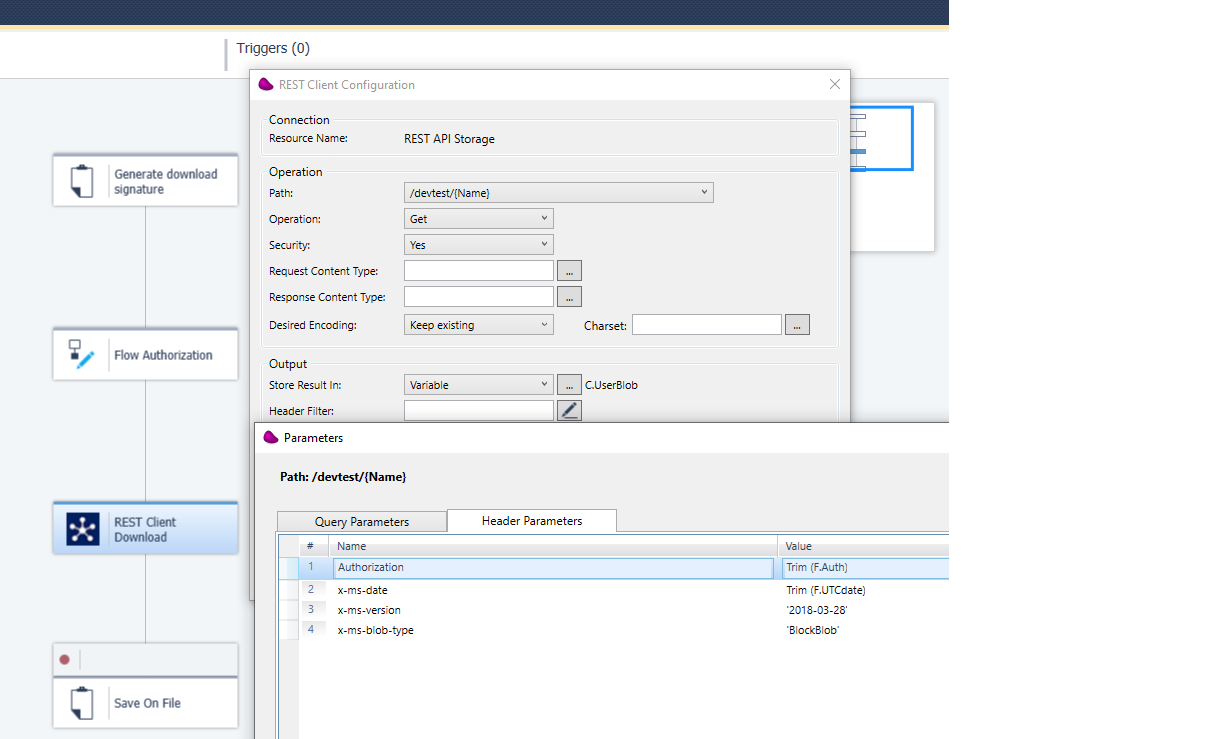
Task: Click the Request Content Type ellipsis icon
Action: coord(568,270)
